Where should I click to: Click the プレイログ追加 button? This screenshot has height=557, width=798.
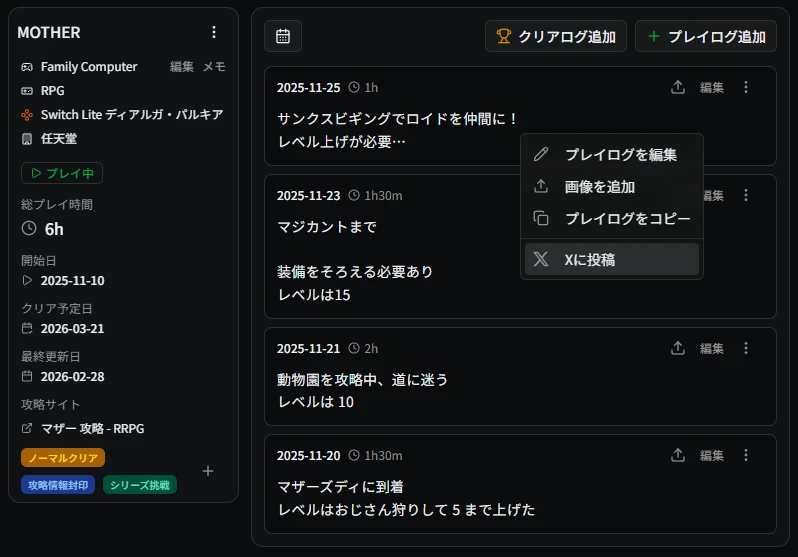coord(706,36)
